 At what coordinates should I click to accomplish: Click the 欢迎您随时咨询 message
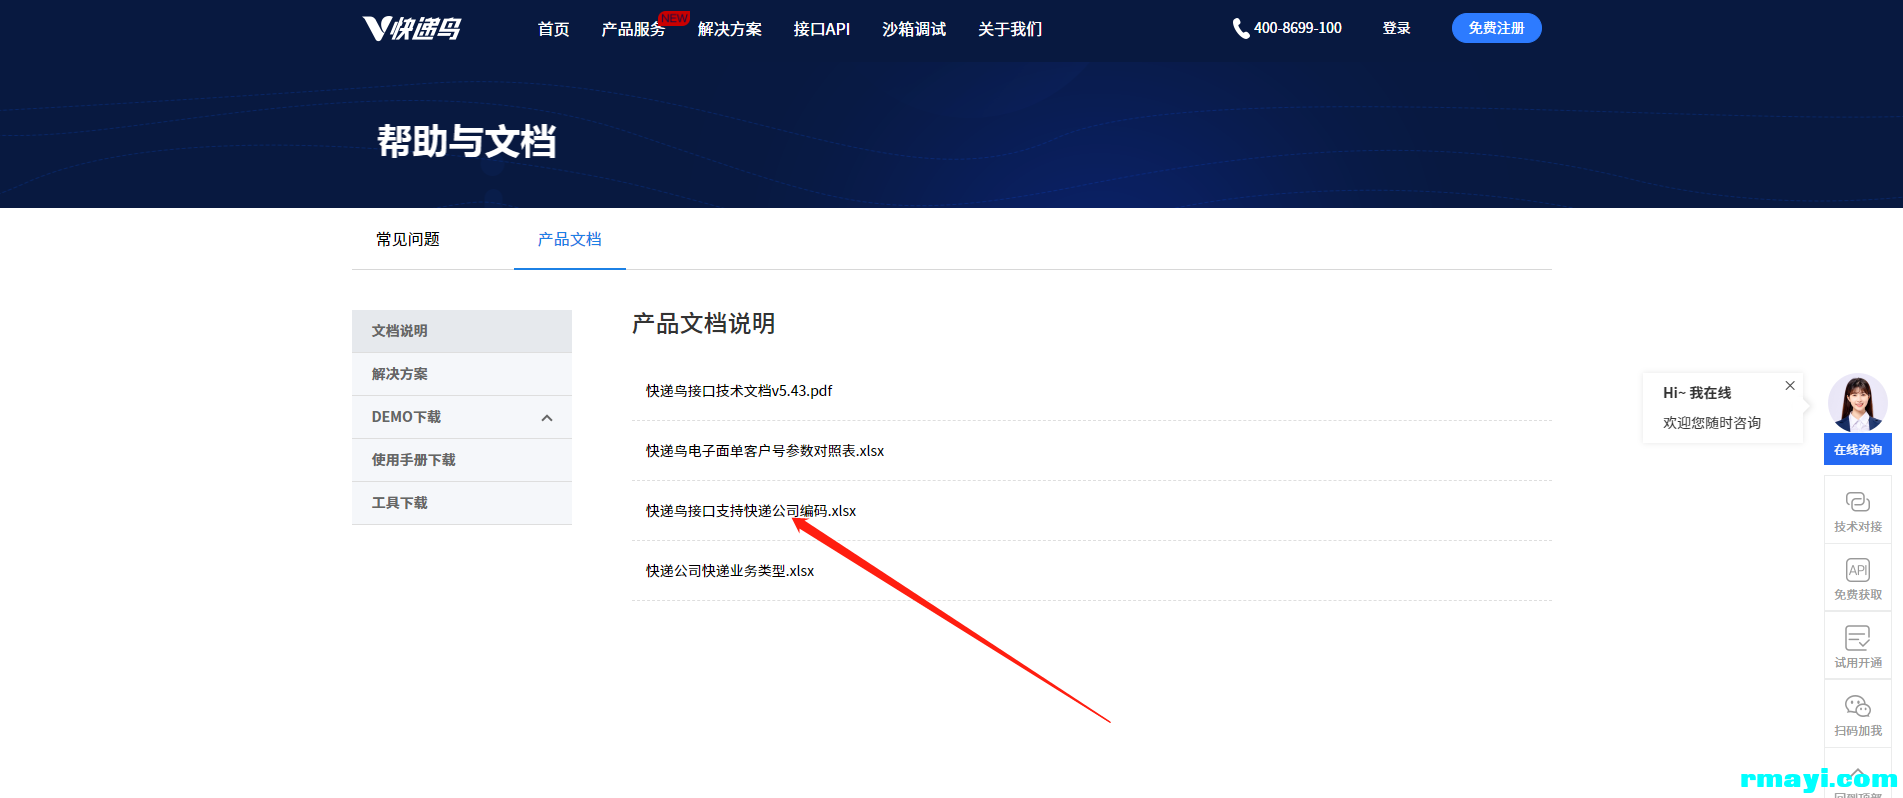pos(1711,423)
